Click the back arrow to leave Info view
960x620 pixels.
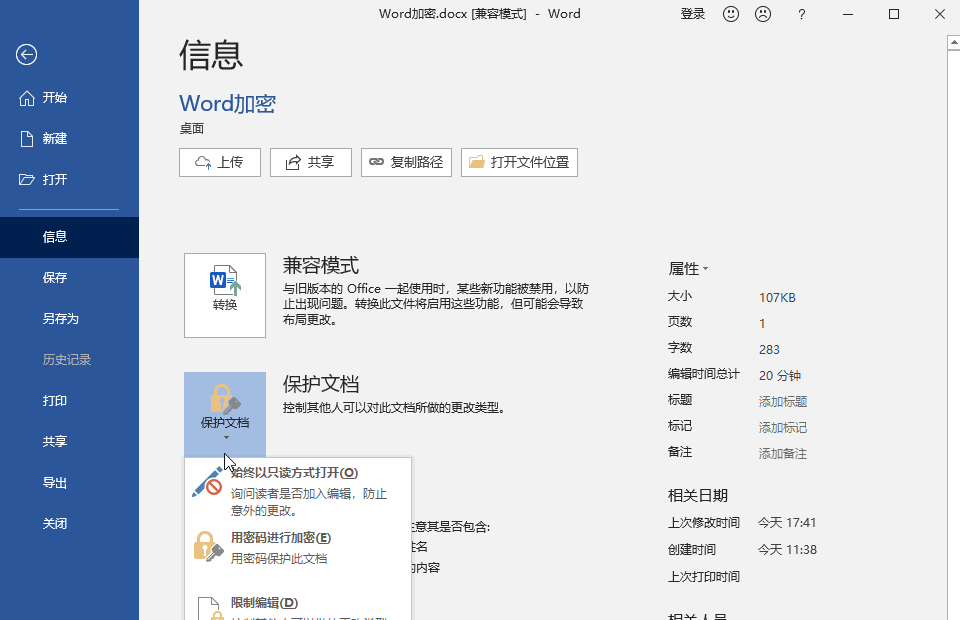pyautogui.click(x=26, y=56)
